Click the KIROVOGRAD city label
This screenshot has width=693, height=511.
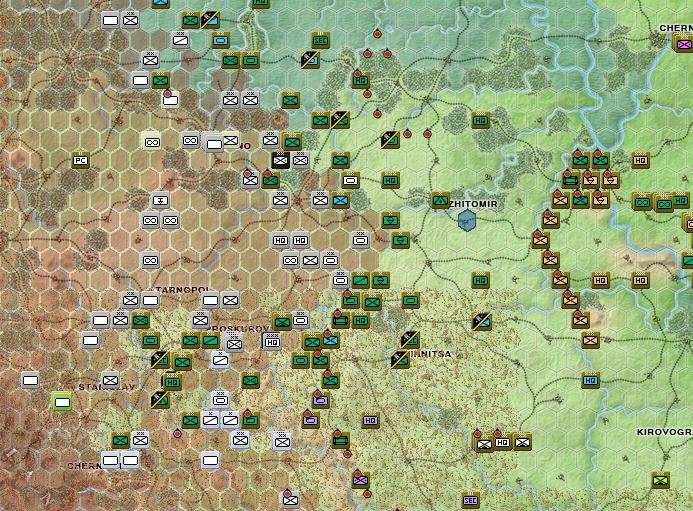coord(665,432)
